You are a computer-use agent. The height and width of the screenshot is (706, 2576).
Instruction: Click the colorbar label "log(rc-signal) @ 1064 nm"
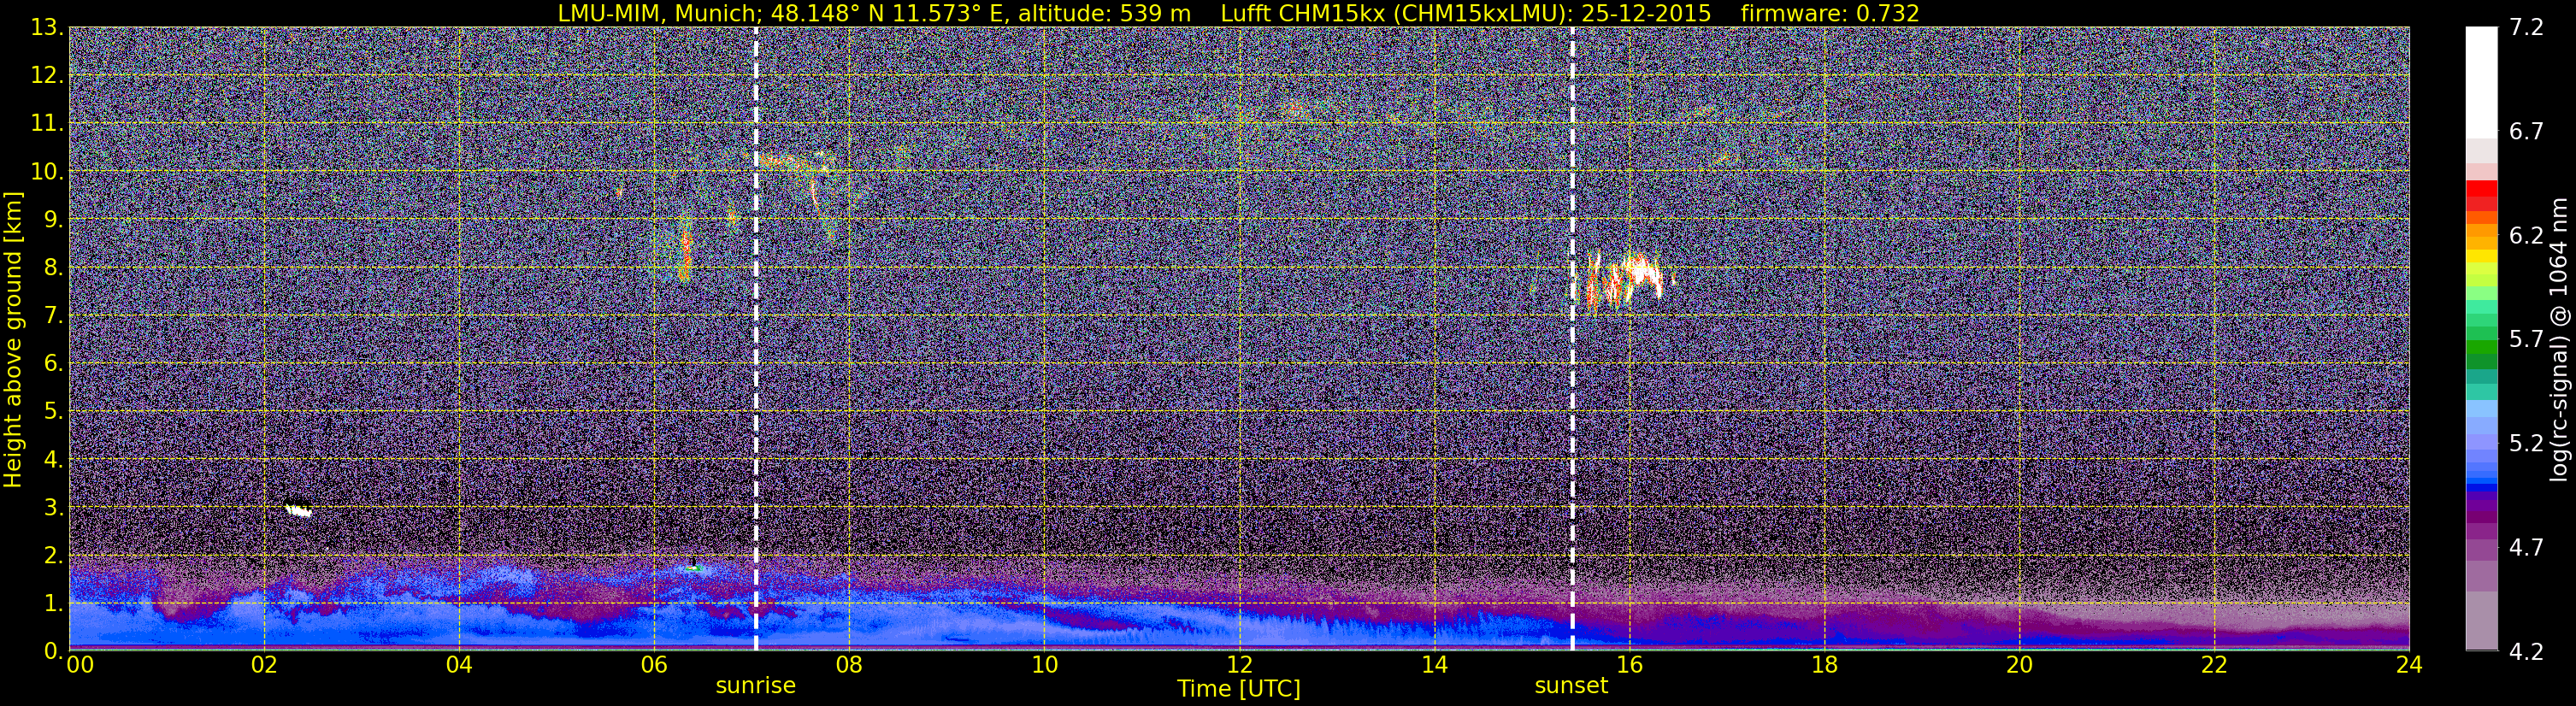point(2559,339)
